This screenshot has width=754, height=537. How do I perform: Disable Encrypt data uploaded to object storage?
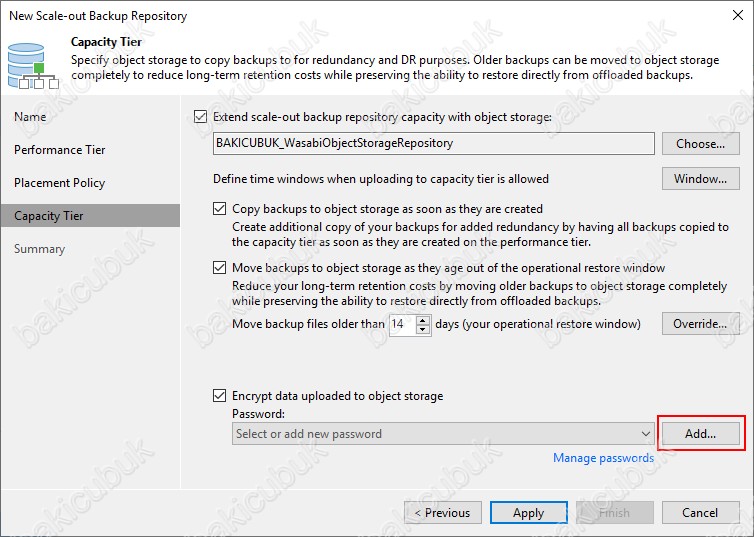(219, 396)
